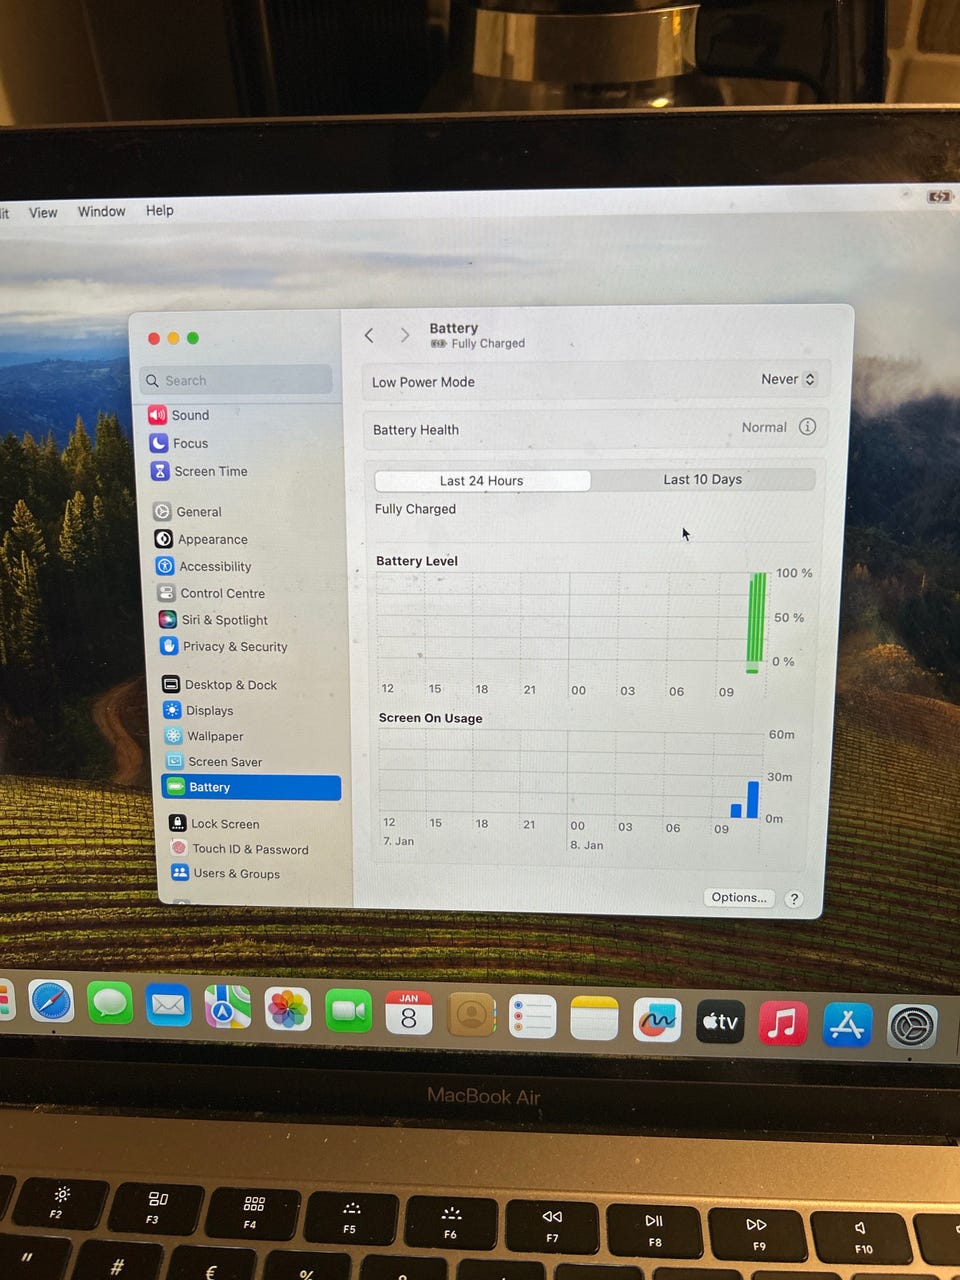Click the settings Search field
This screenshot has width=960, height=1280.
tap(237, 380)
